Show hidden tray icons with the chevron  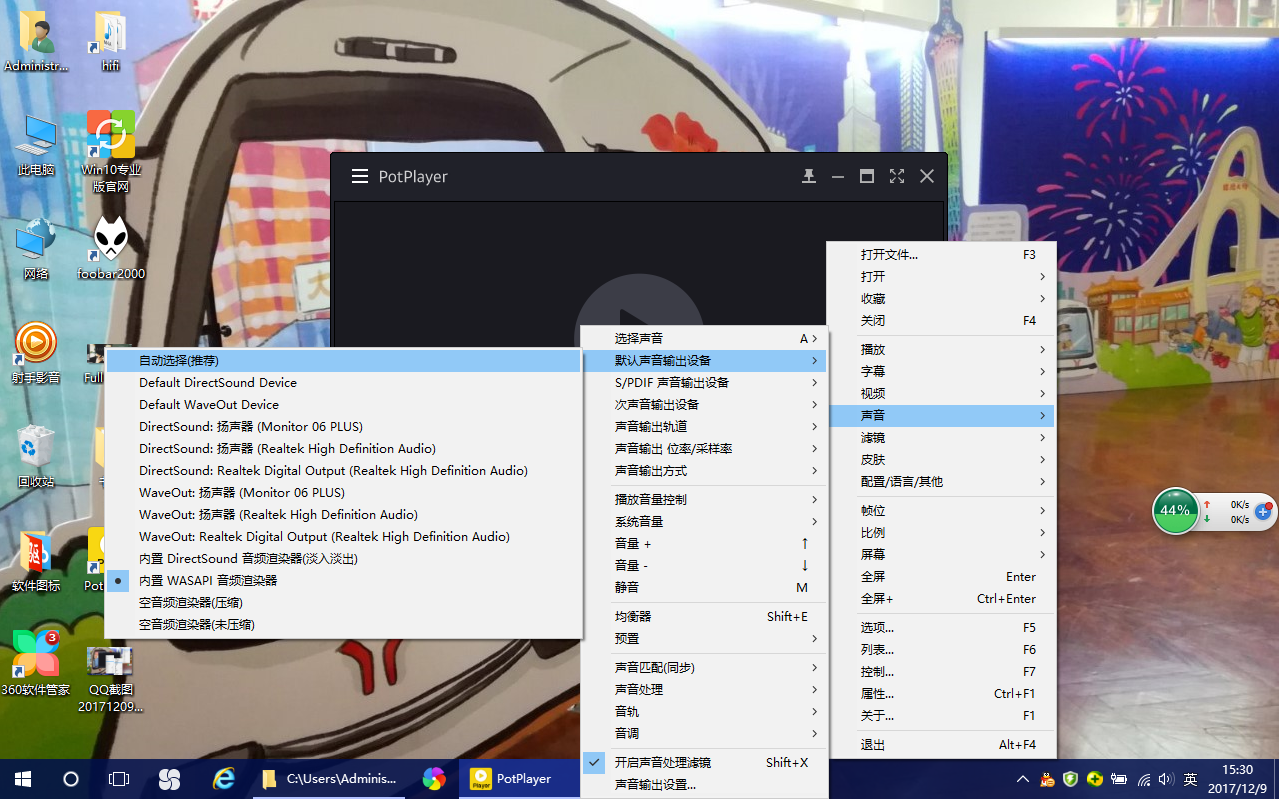tap(1022, 779)
